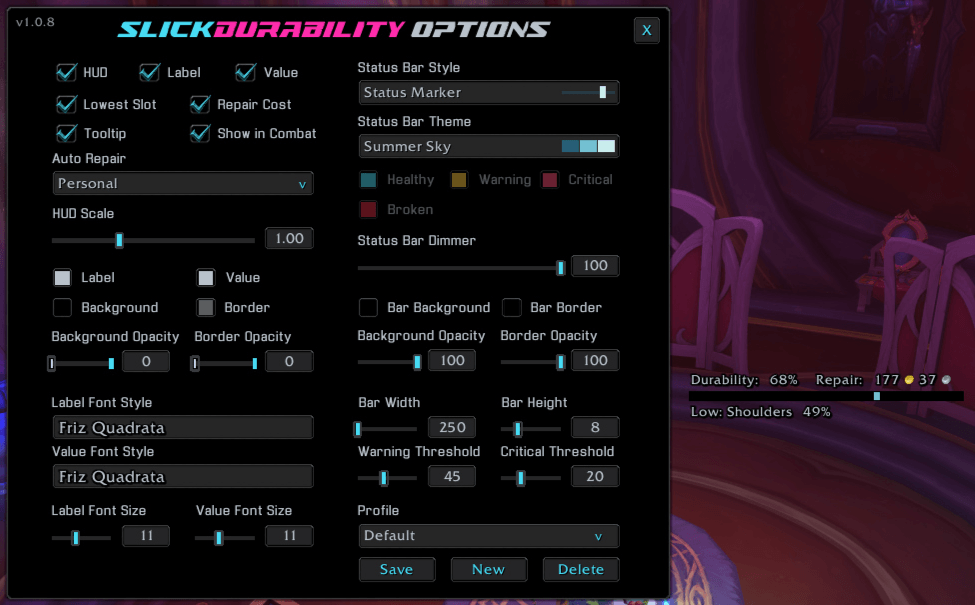Click the Status Bar Dimmer slider handle
This screenshot has height=605, width=975.
pos(560,267)
